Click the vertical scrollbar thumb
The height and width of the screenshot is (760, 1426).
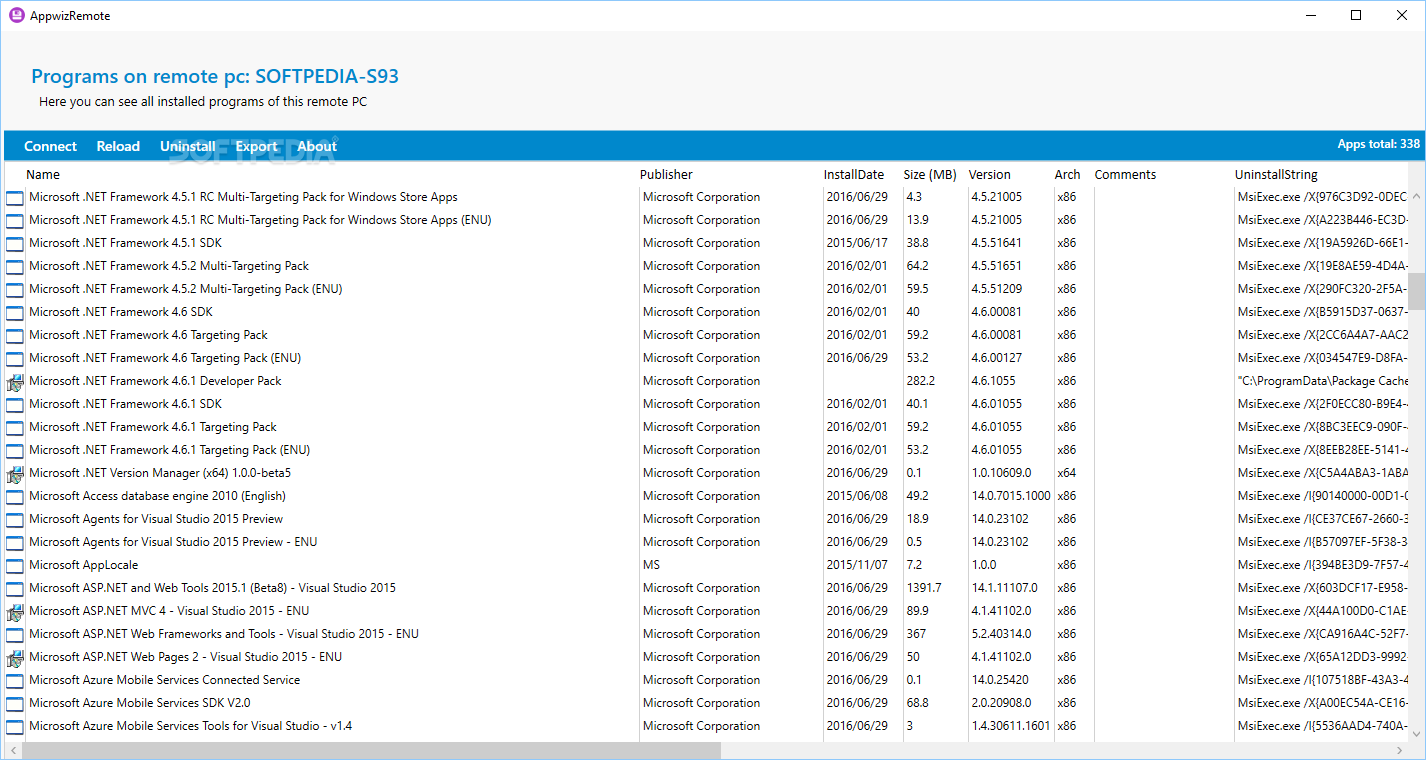[x=1417, y=290]
